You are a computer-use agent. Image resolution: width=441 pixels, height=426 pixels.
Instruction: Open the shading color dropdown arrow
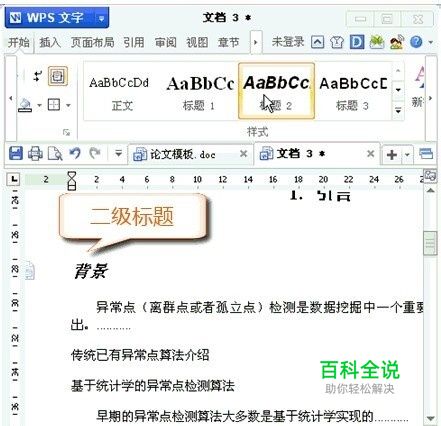pos(39,106)
